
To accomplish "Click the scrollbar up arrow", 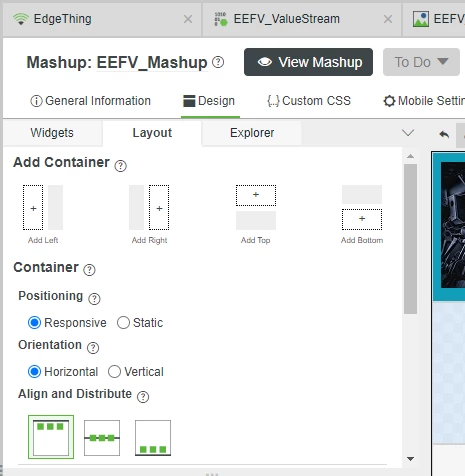I will pyautogui.click(x=410, y=156).
